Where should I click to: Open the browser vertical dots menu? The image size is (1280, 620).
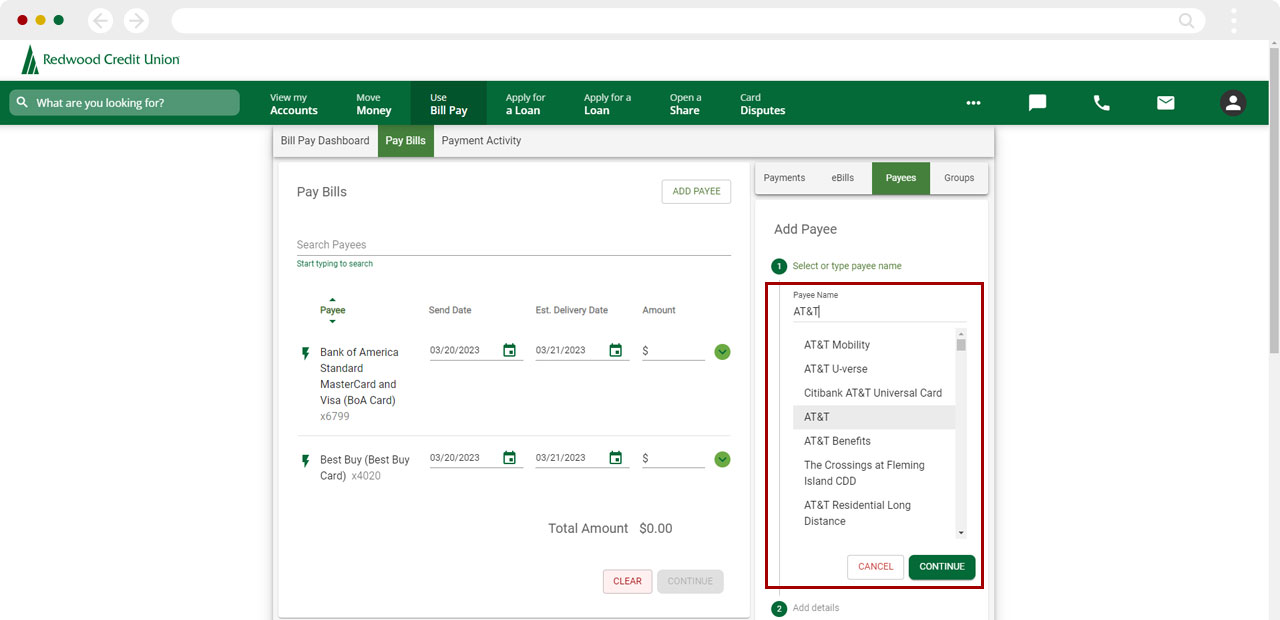pyautogui.click(x=1234, y=20)
